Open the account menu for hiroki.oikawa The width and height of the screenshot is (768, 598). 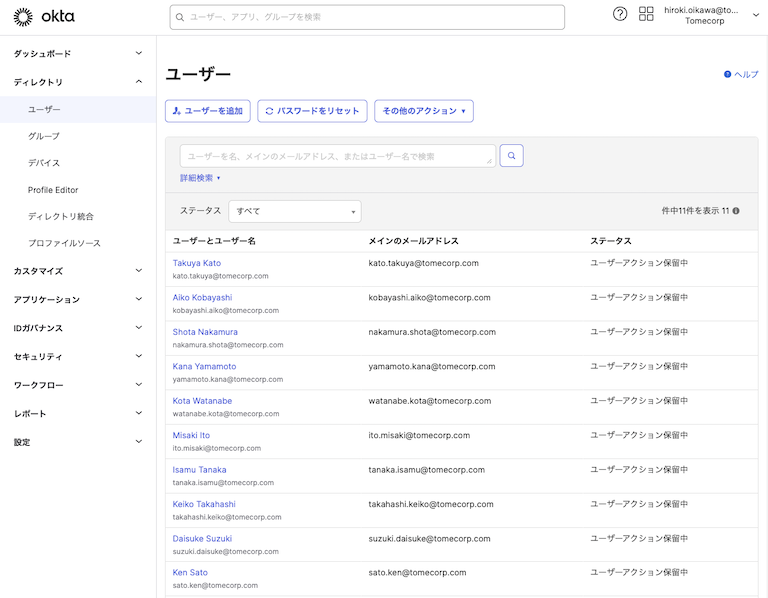[x=711, y=15]
